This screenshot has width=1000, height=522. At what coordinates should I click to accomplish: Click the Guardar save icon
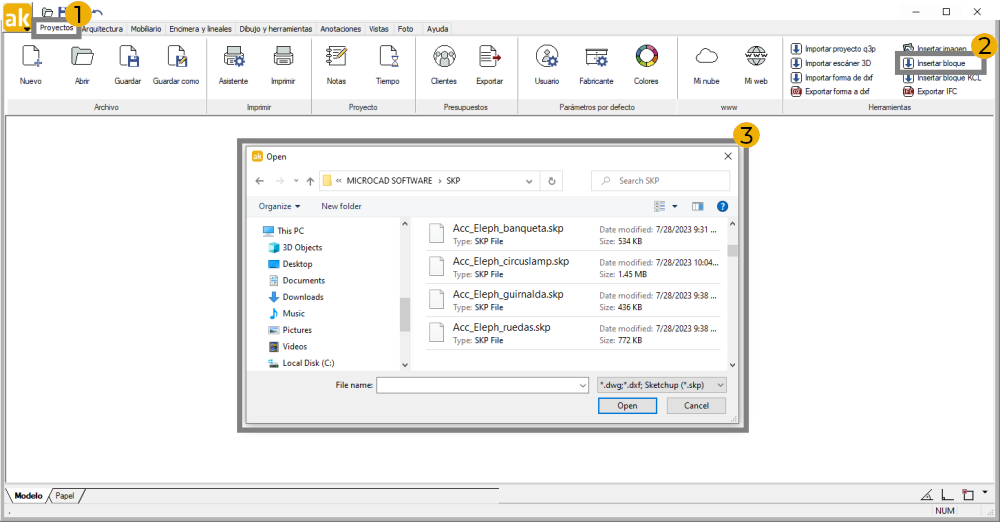[x=128, y=57]
